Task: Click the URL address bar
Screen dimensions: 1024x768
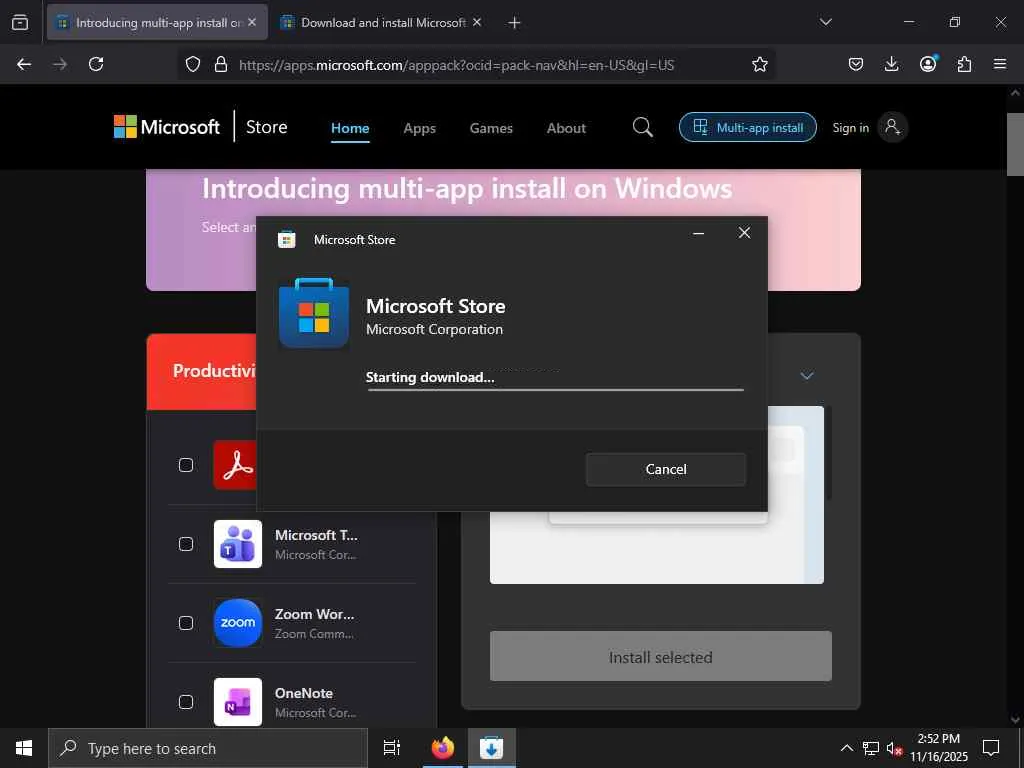Action: (457, 65)
